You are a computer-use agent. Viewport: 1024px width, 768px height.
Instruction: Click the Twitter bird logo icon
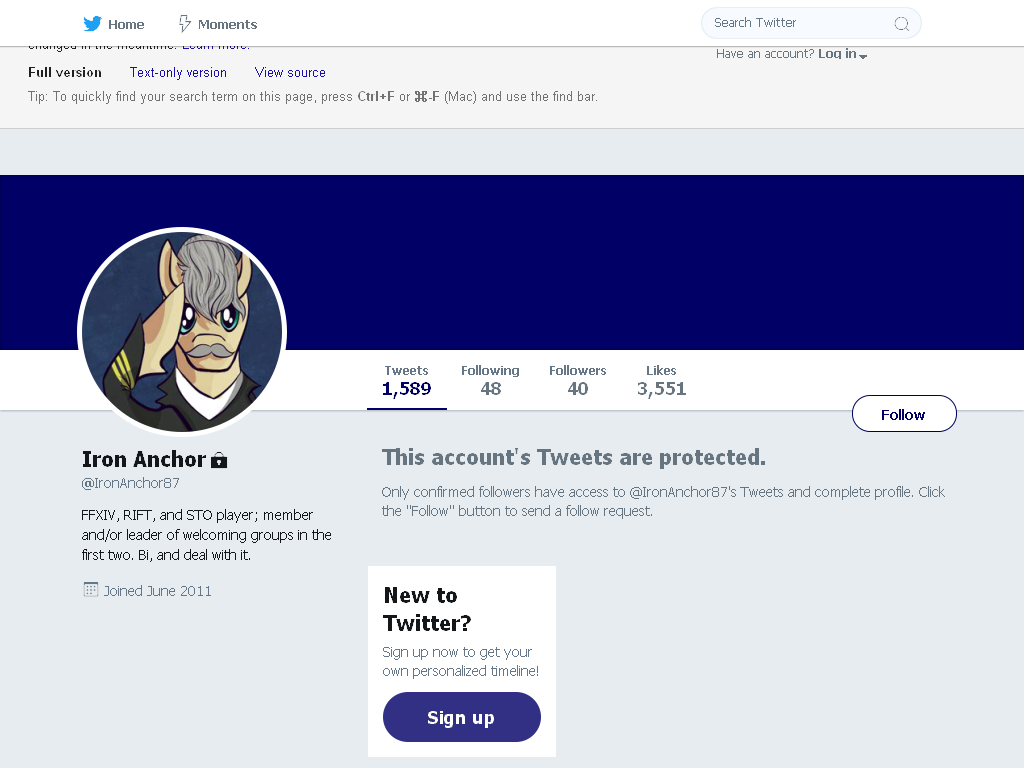[92, 24]
